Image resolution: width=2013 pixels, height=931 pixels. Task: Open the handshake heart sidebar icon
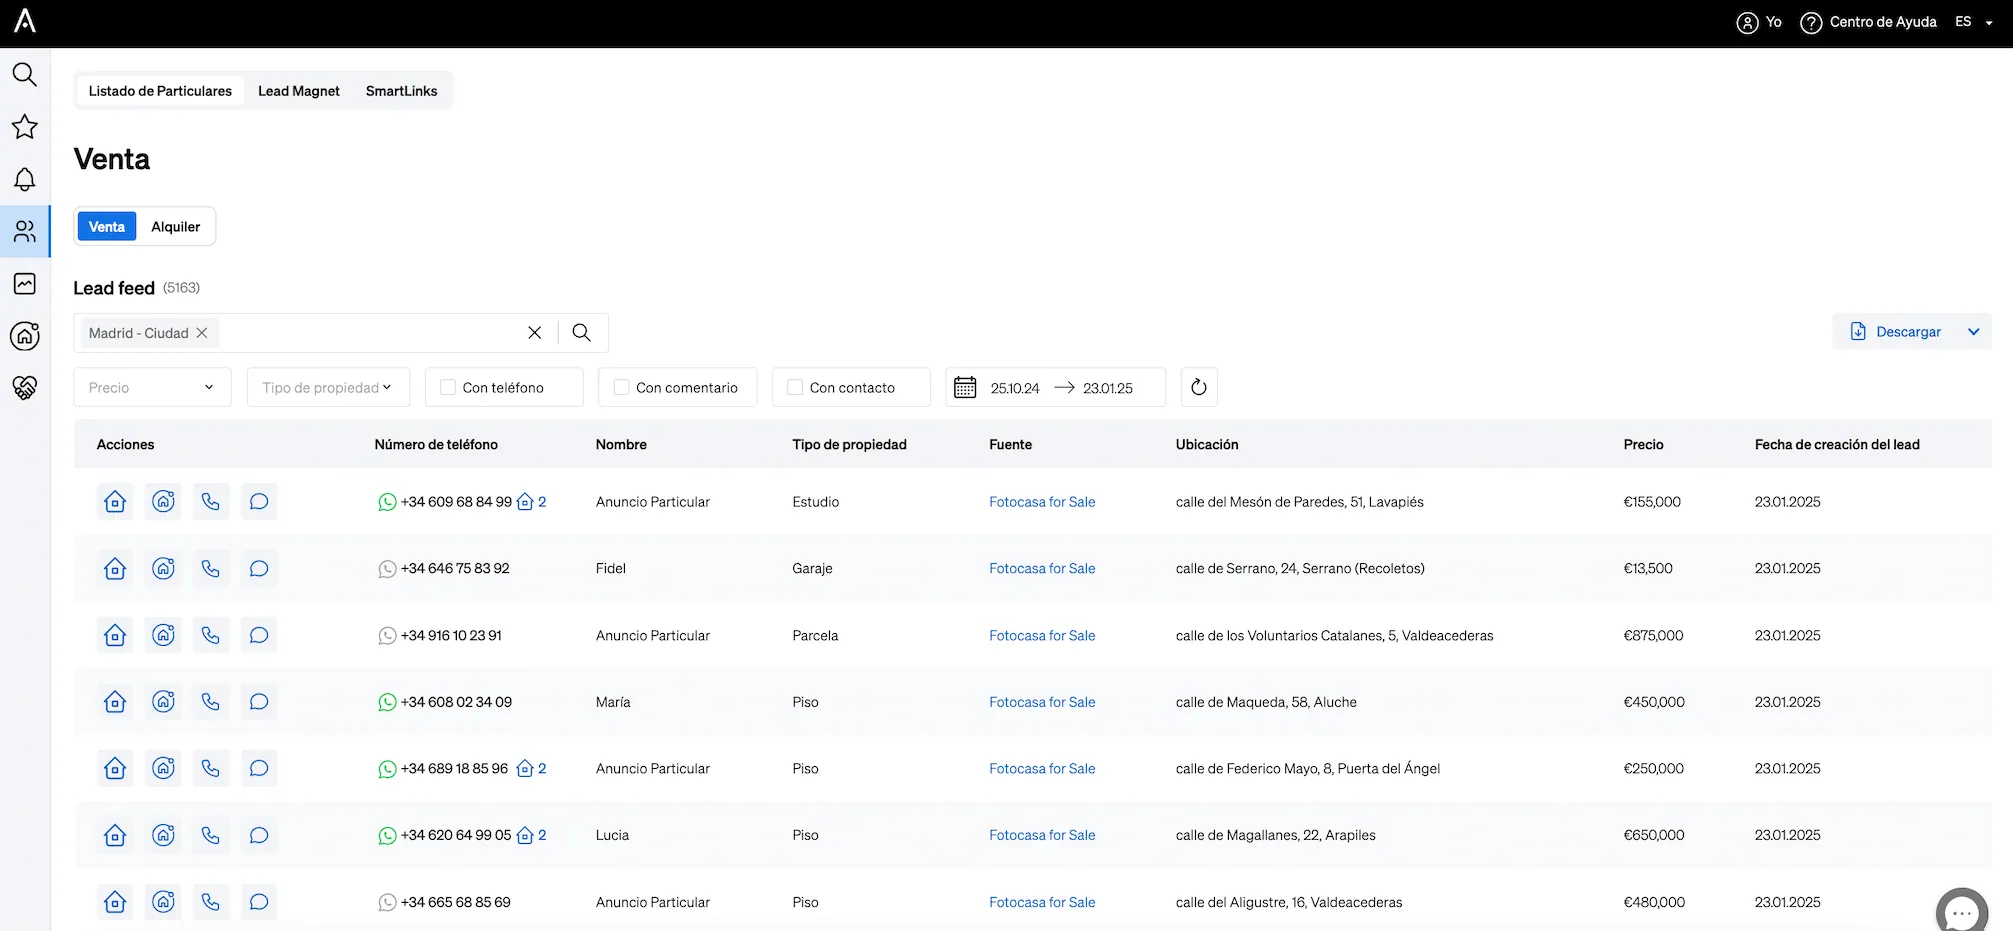(24, 388)
